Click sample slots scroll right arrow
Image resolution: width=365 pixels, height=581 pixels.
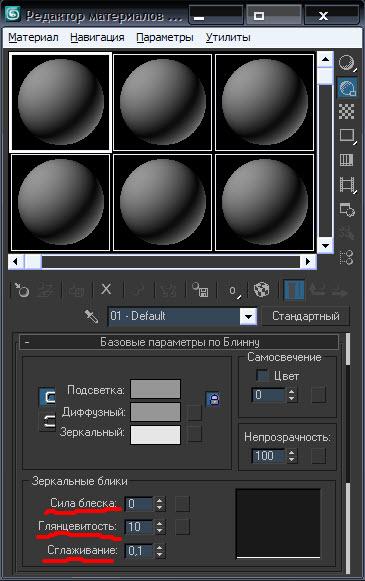[x=308, y=262]
